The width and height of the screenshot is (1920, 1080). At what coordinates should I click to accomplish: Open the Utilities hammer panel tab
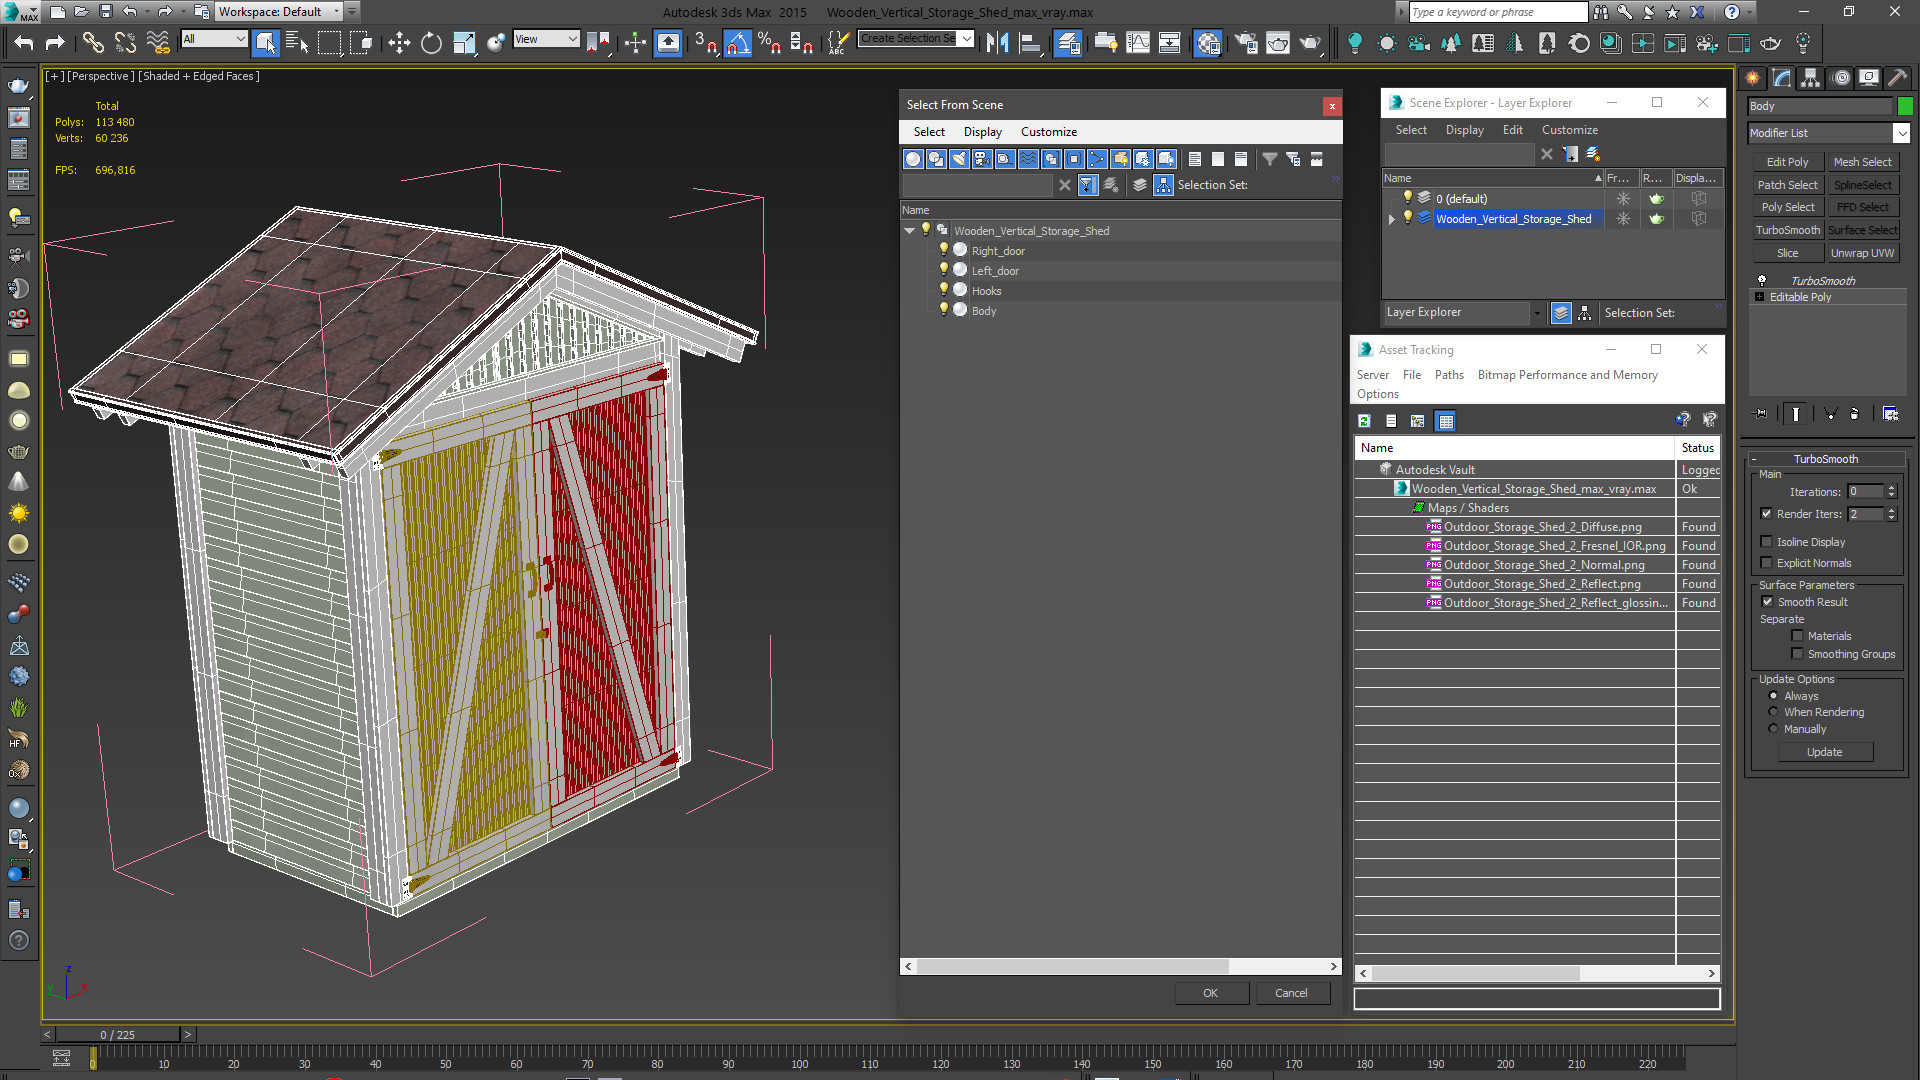pyautogui.click(x=1898, y=78)
